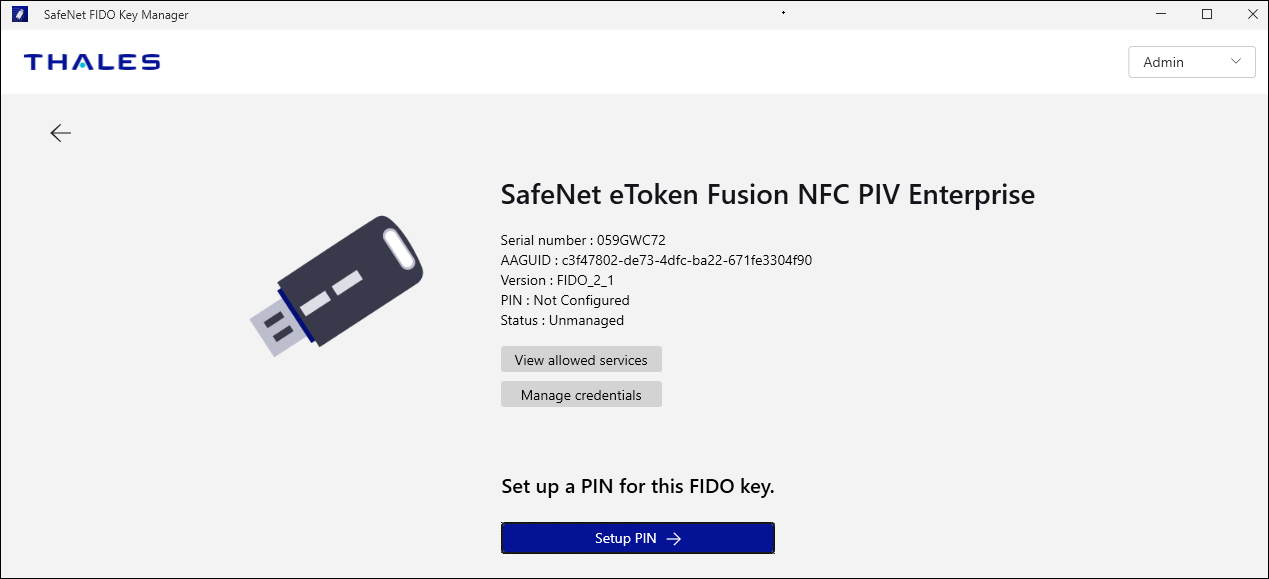This screenshot has height=579, width=1269.
Task: Click the arrow icon inside Setup PIN
Action: (x=674, y=538)
